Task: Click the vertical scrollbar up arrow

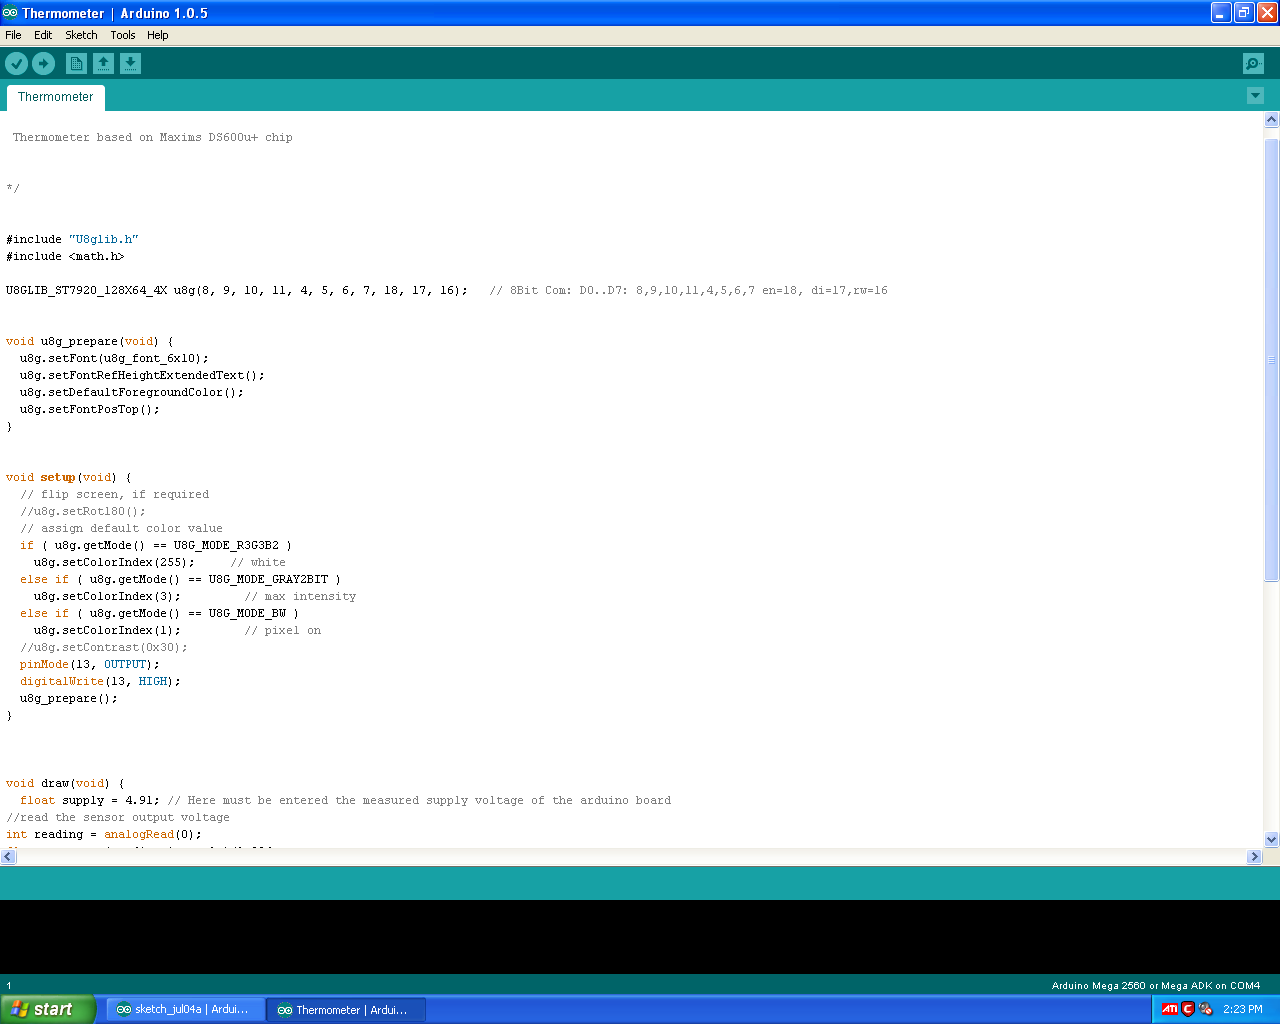Action: (1272, 120)
